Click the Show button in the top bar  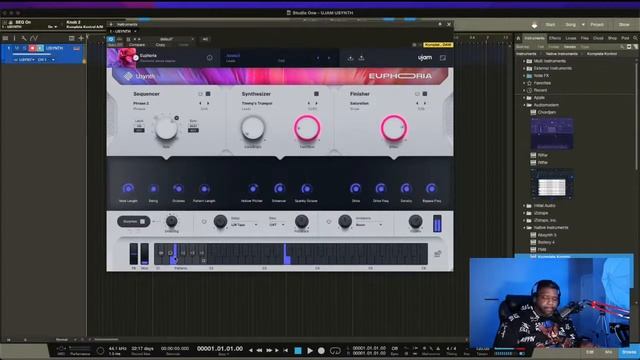coord(624,25)
